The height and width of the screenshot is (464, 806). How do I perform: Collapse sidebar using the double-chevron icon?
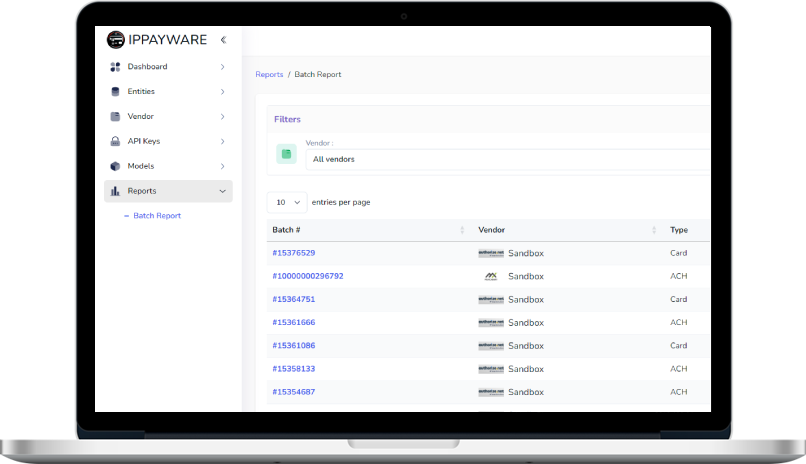223,40
